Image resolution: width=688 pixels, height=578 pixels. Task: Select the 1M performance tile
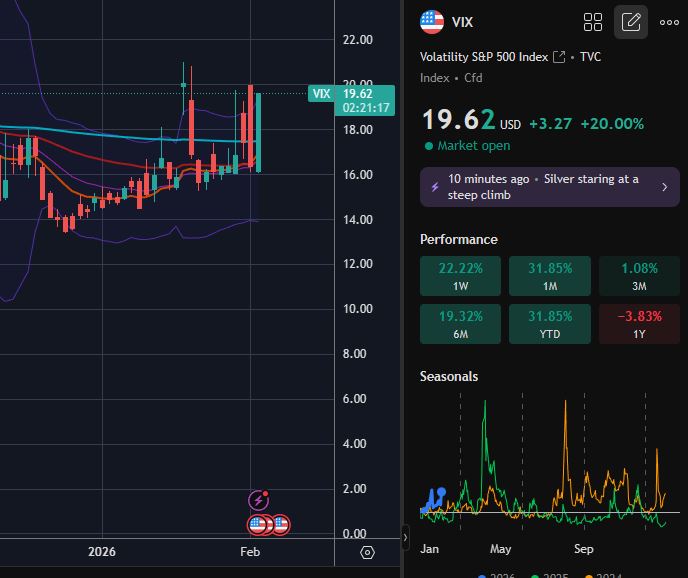click(550, 276)
